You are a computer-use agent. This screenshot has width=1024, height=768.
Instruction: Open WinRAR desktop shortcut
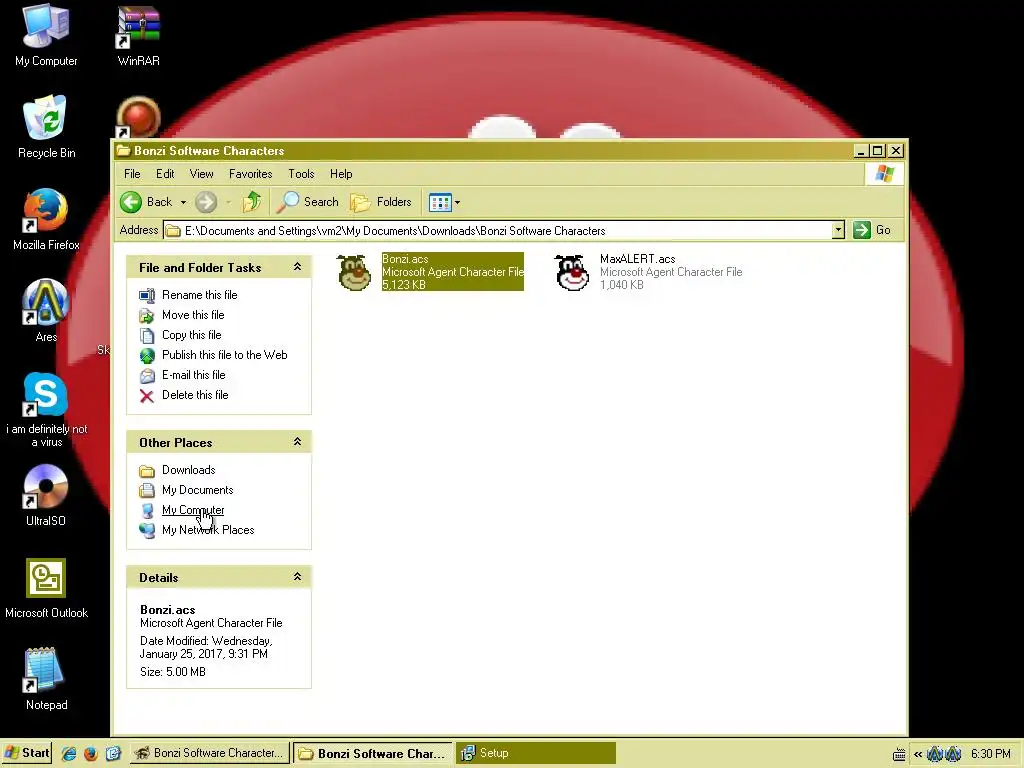click(138, 35)
